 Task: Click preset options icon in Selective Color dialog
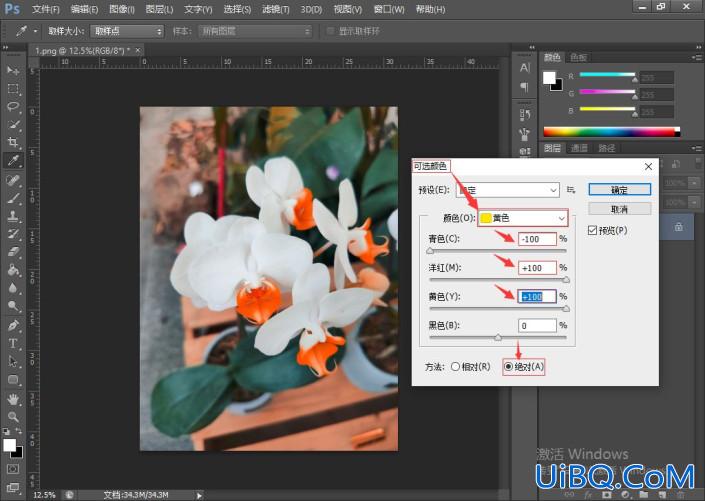point(571,190)
